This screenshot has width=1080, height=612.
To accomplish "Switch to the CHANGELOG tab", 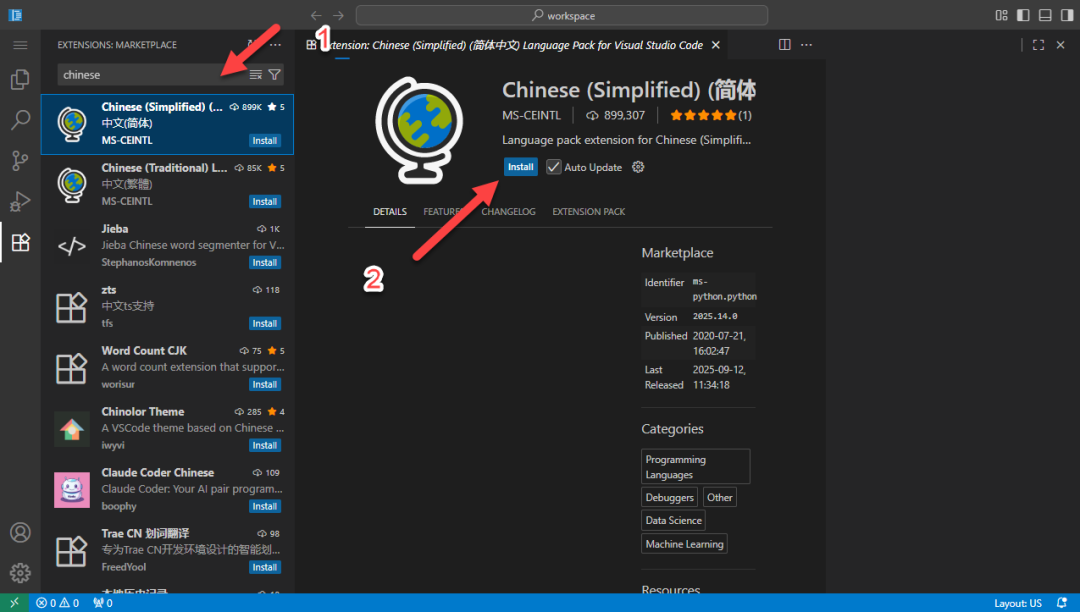I will click(508, 211).
